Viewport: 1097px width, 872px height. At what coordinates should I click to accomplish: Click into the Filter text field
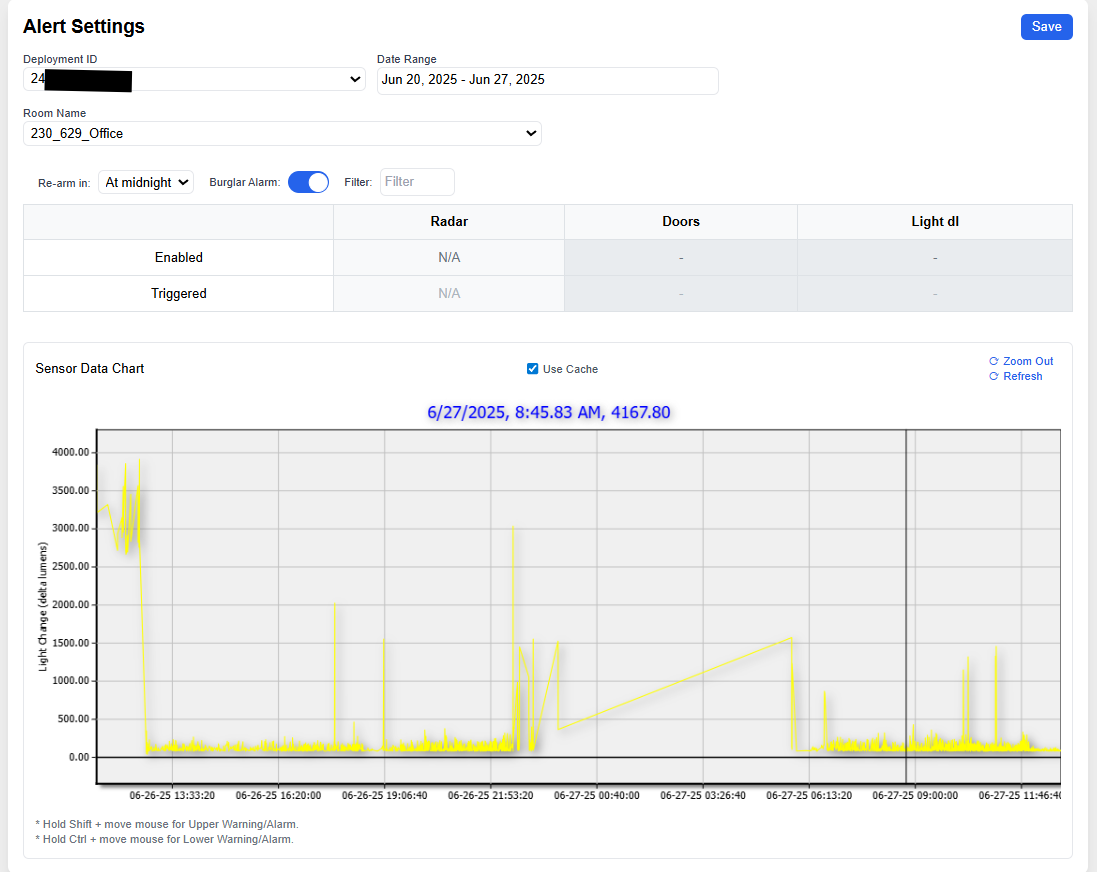tap(417, 182)
